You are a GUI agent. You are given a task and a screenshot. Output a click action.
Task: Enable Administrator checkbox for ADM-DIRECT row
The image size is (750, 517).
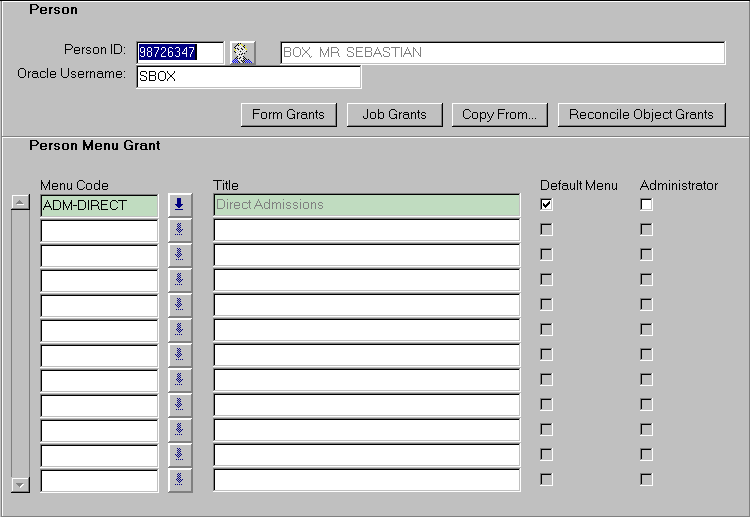[x=646, y=205]
